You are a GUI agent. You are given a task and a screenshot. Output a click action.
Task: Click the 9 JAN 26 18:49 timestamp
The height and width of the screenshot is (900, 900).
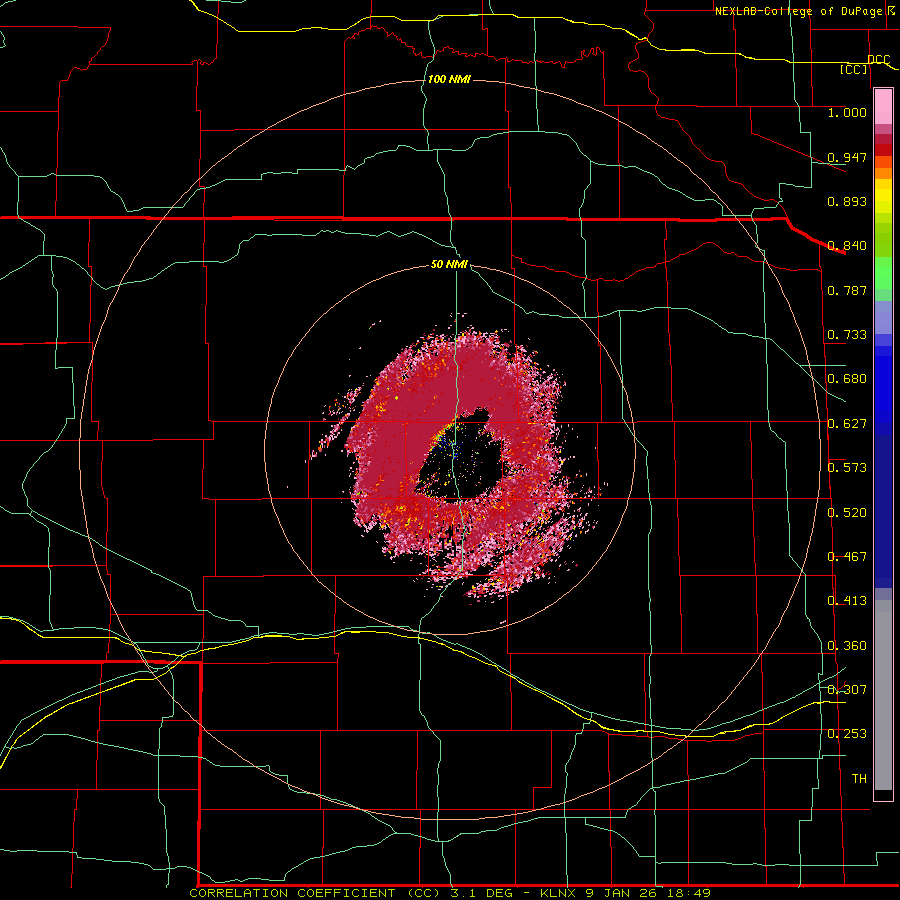pyautogui.click(x=648, y=893)
